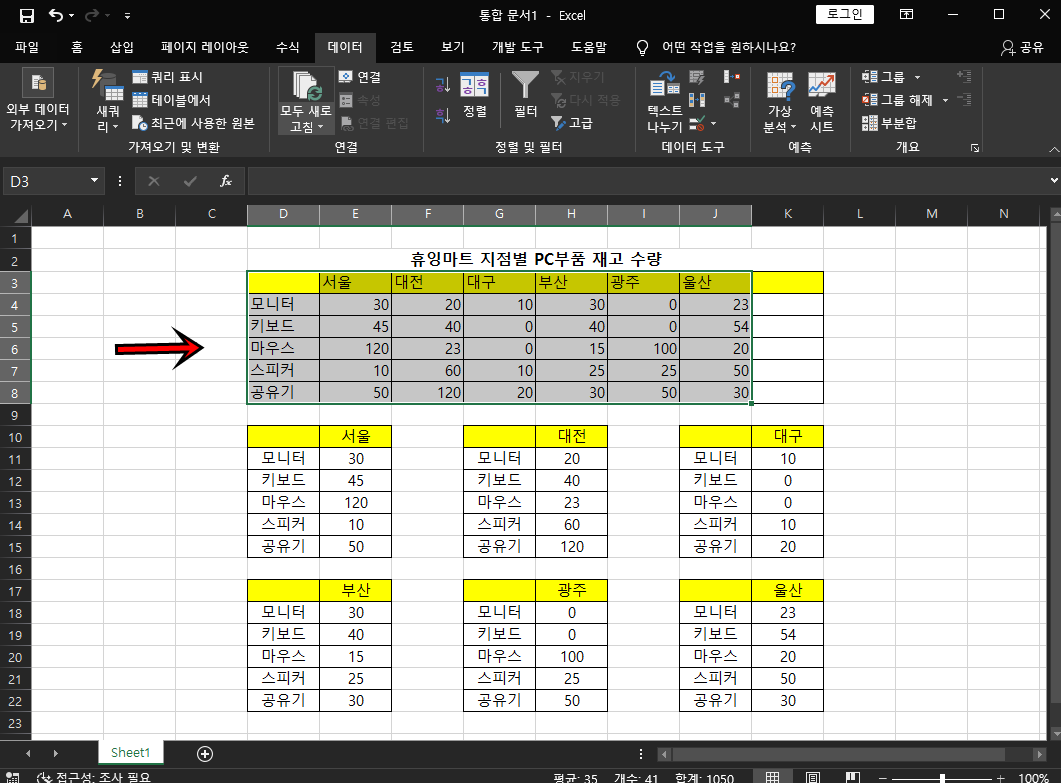Open the Sheet1 tab

(x=130, y=753)
